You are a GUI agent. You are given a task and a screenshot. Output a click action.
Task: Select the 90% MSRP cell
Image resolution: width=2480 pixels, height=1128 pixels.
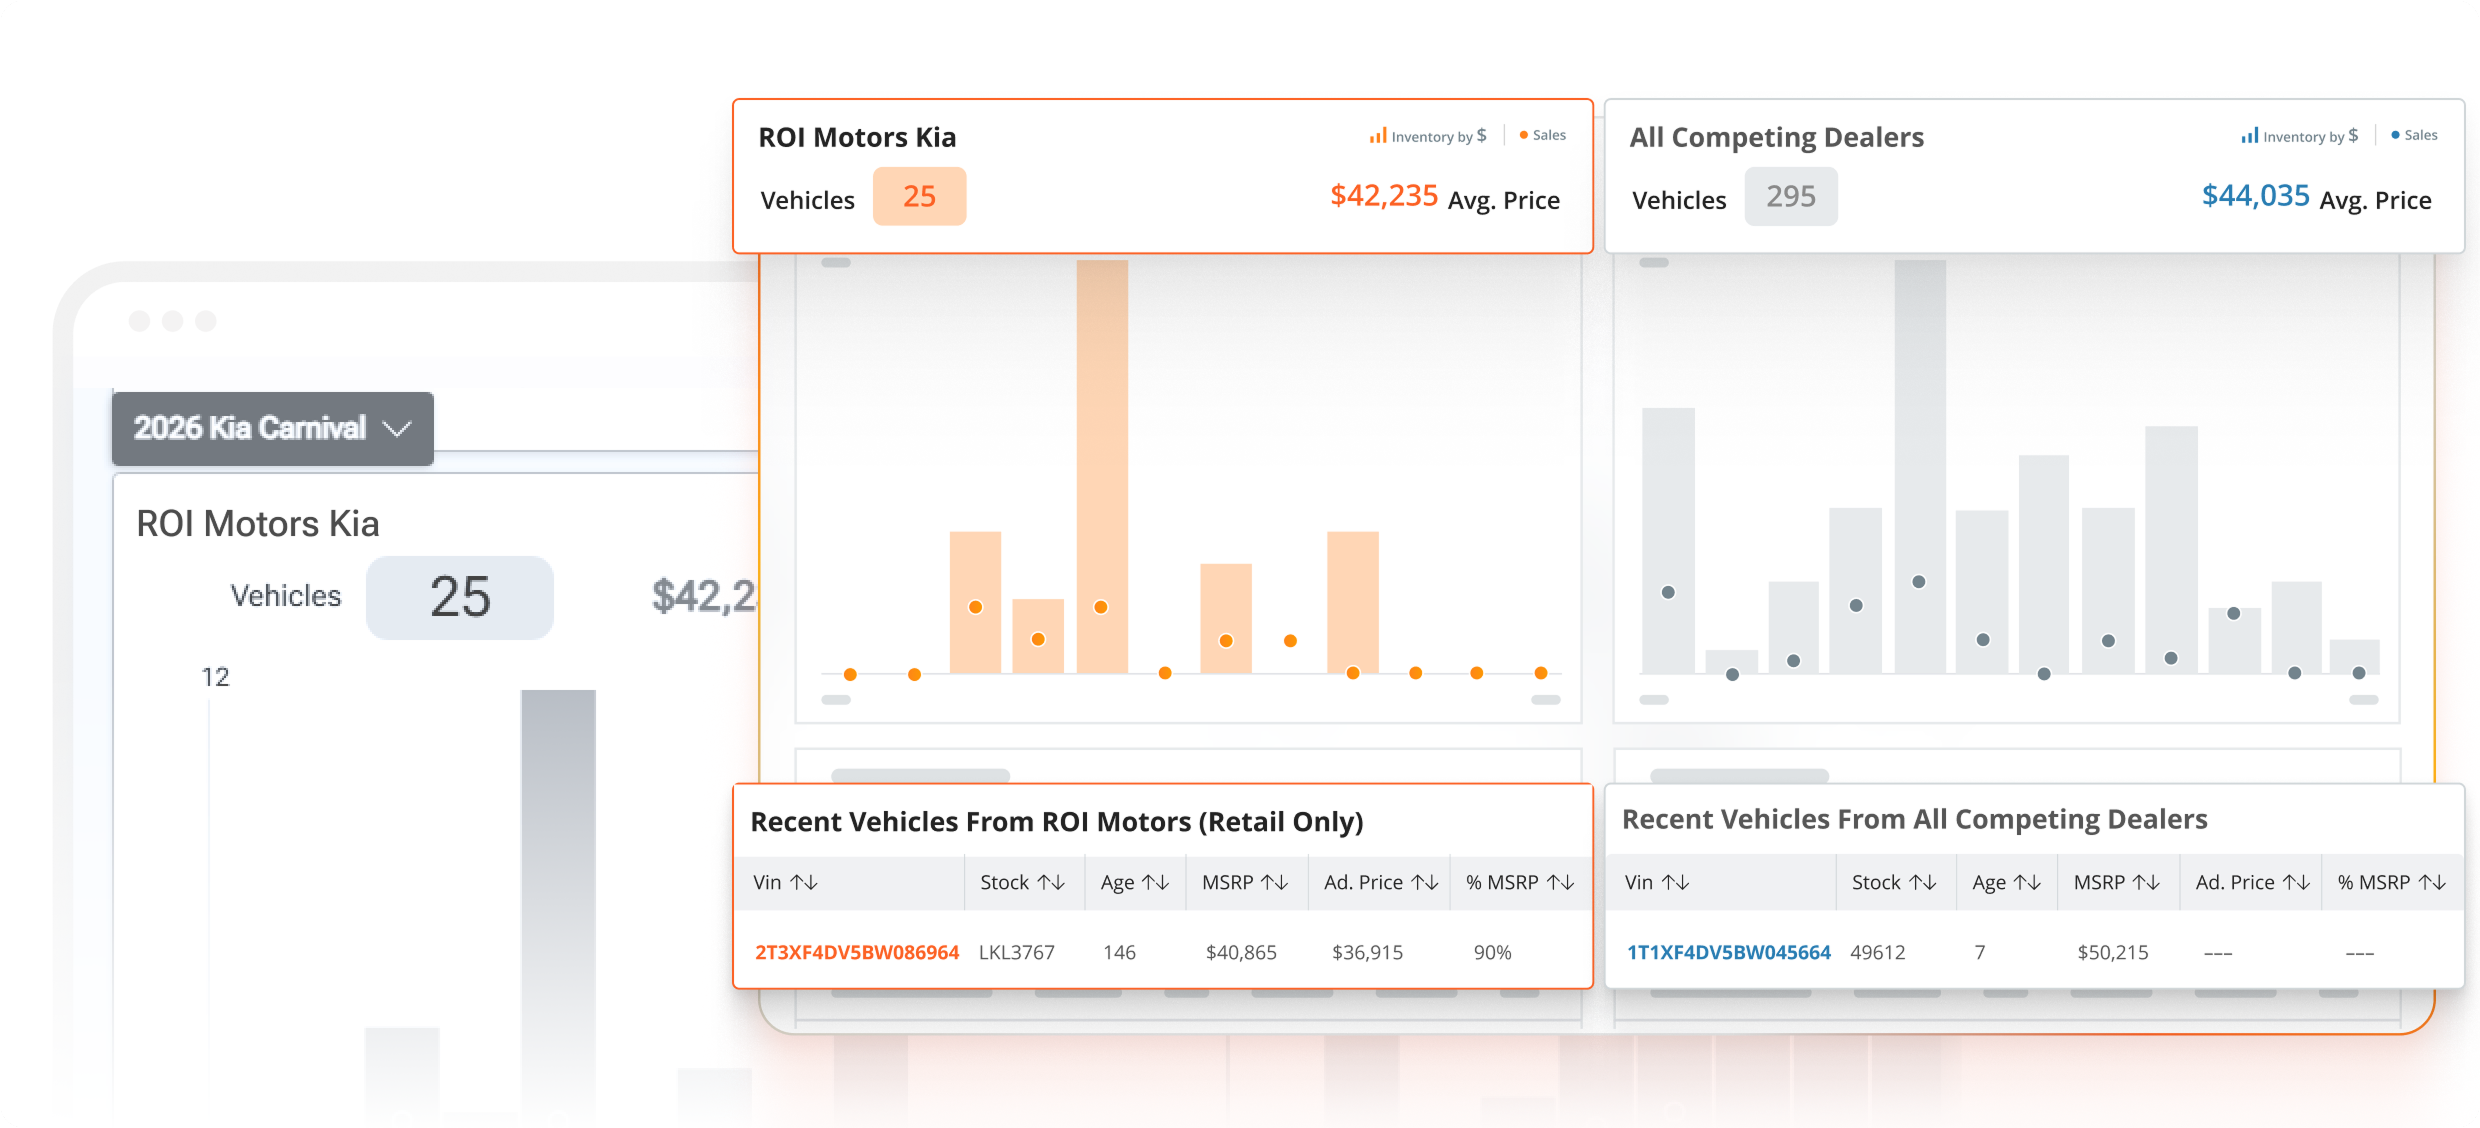(x=1492, y=952)
